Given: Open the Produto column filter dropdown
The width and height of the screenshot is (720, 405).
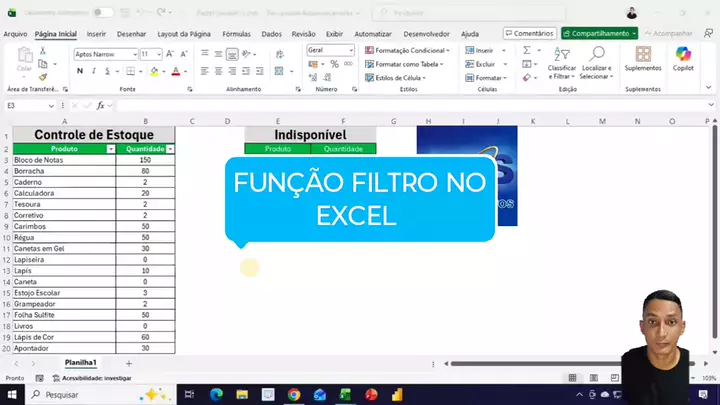Looking at the screenshot, I should click(x=111, y=149).
